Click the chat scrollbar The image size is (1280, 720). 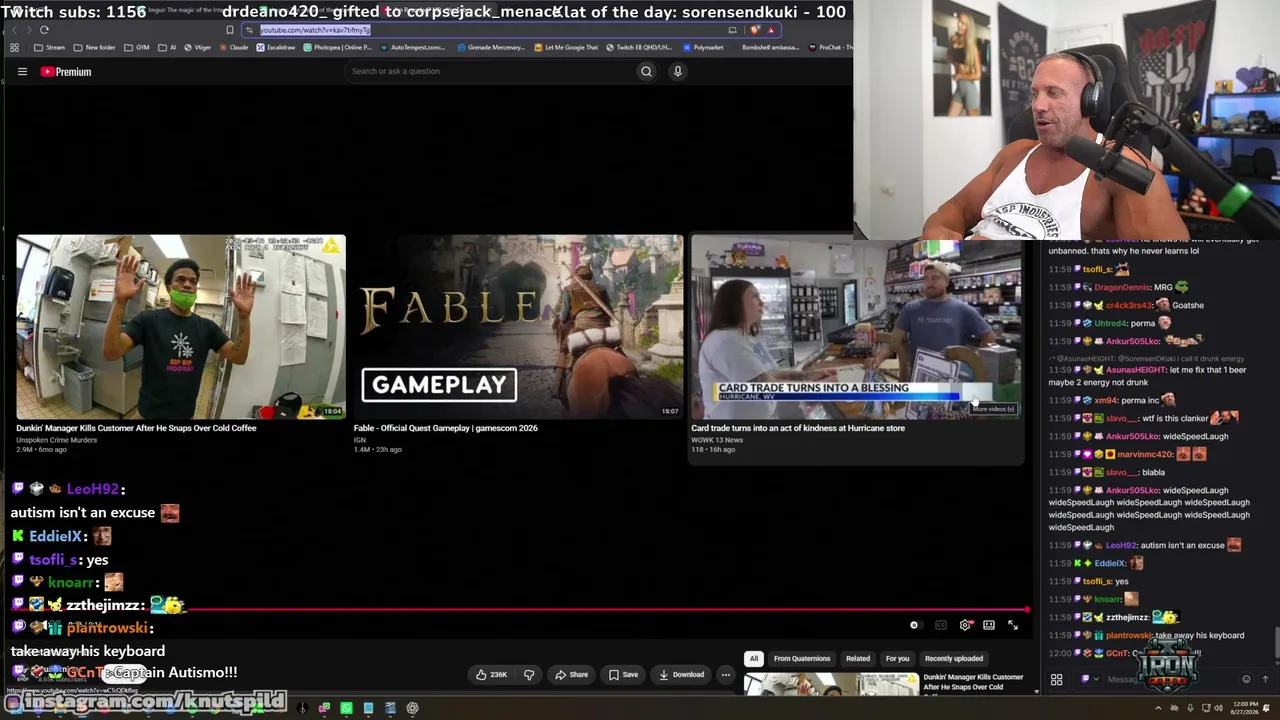pyautogui.click(x=1276, y=640)
